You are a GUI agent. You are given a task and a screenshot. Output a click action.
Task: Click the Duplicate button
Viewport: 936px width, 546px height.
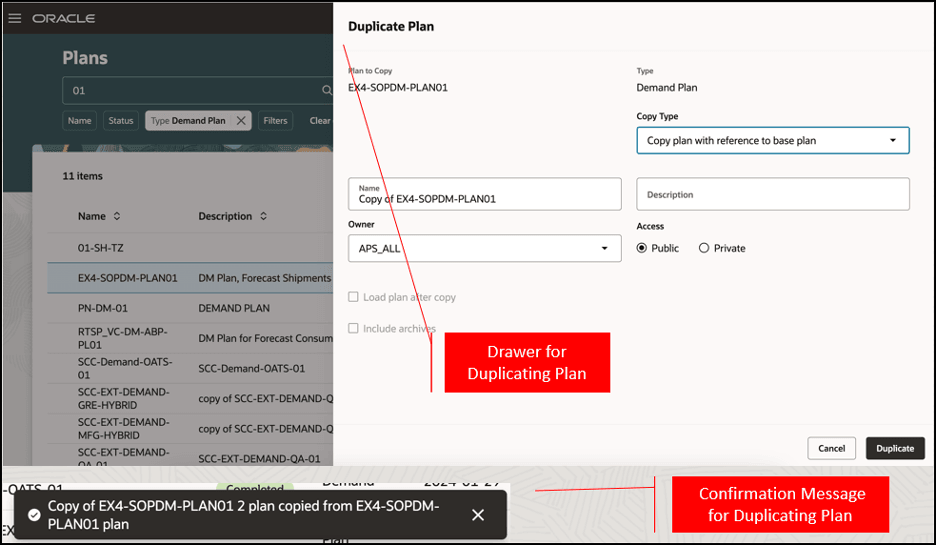click(895, 448)
